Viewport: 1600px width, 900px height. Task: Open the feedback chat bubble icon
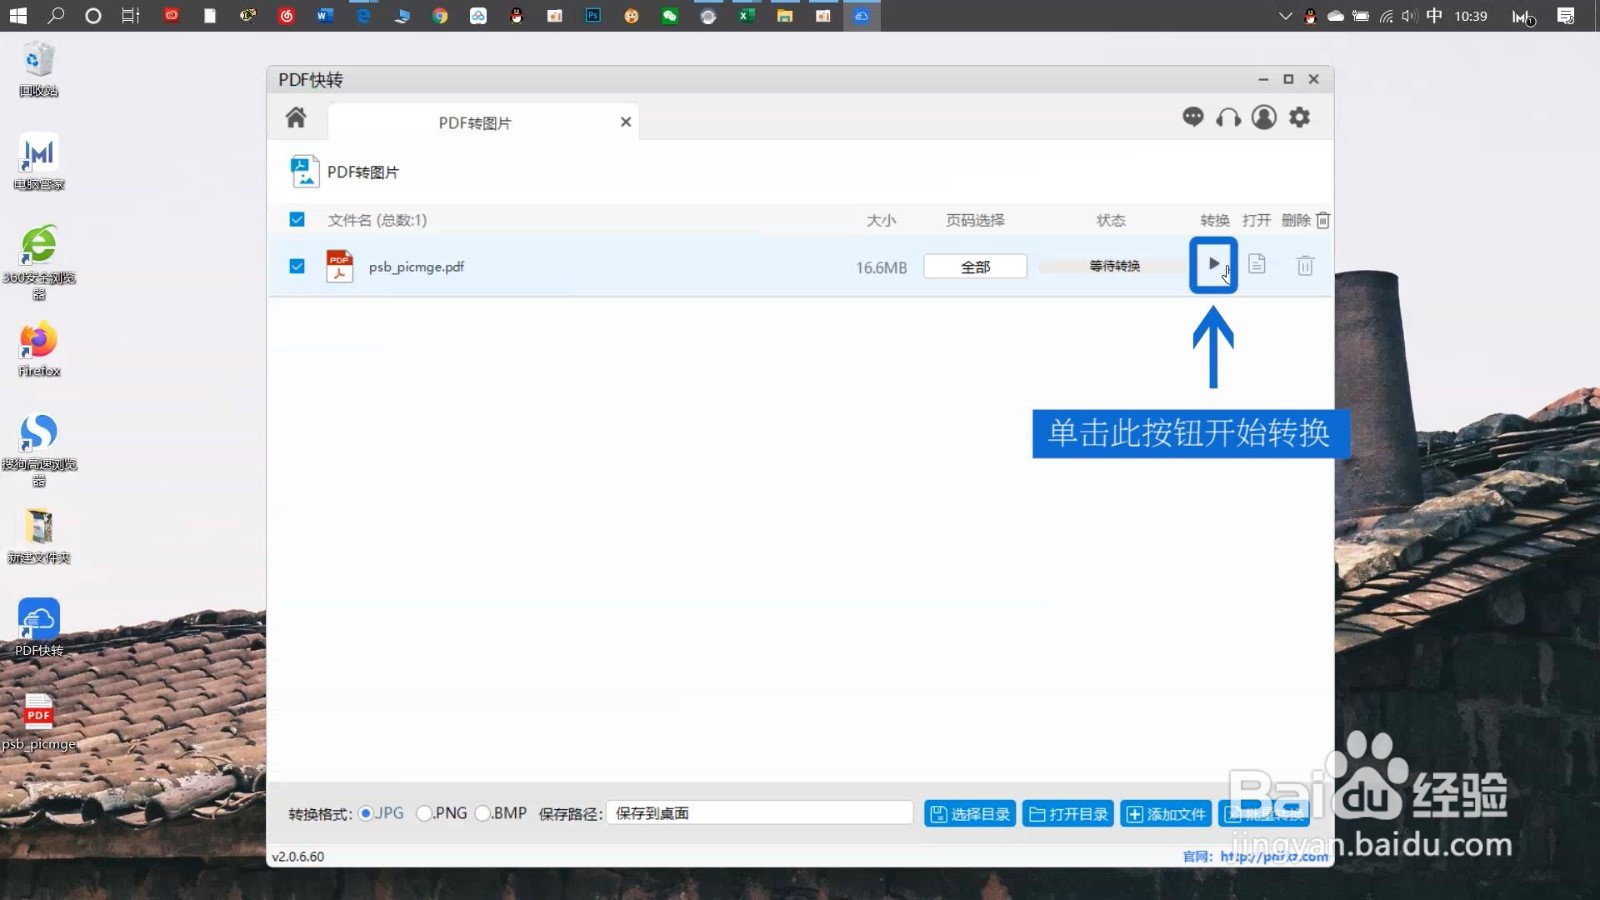[x=1192, y=117]
